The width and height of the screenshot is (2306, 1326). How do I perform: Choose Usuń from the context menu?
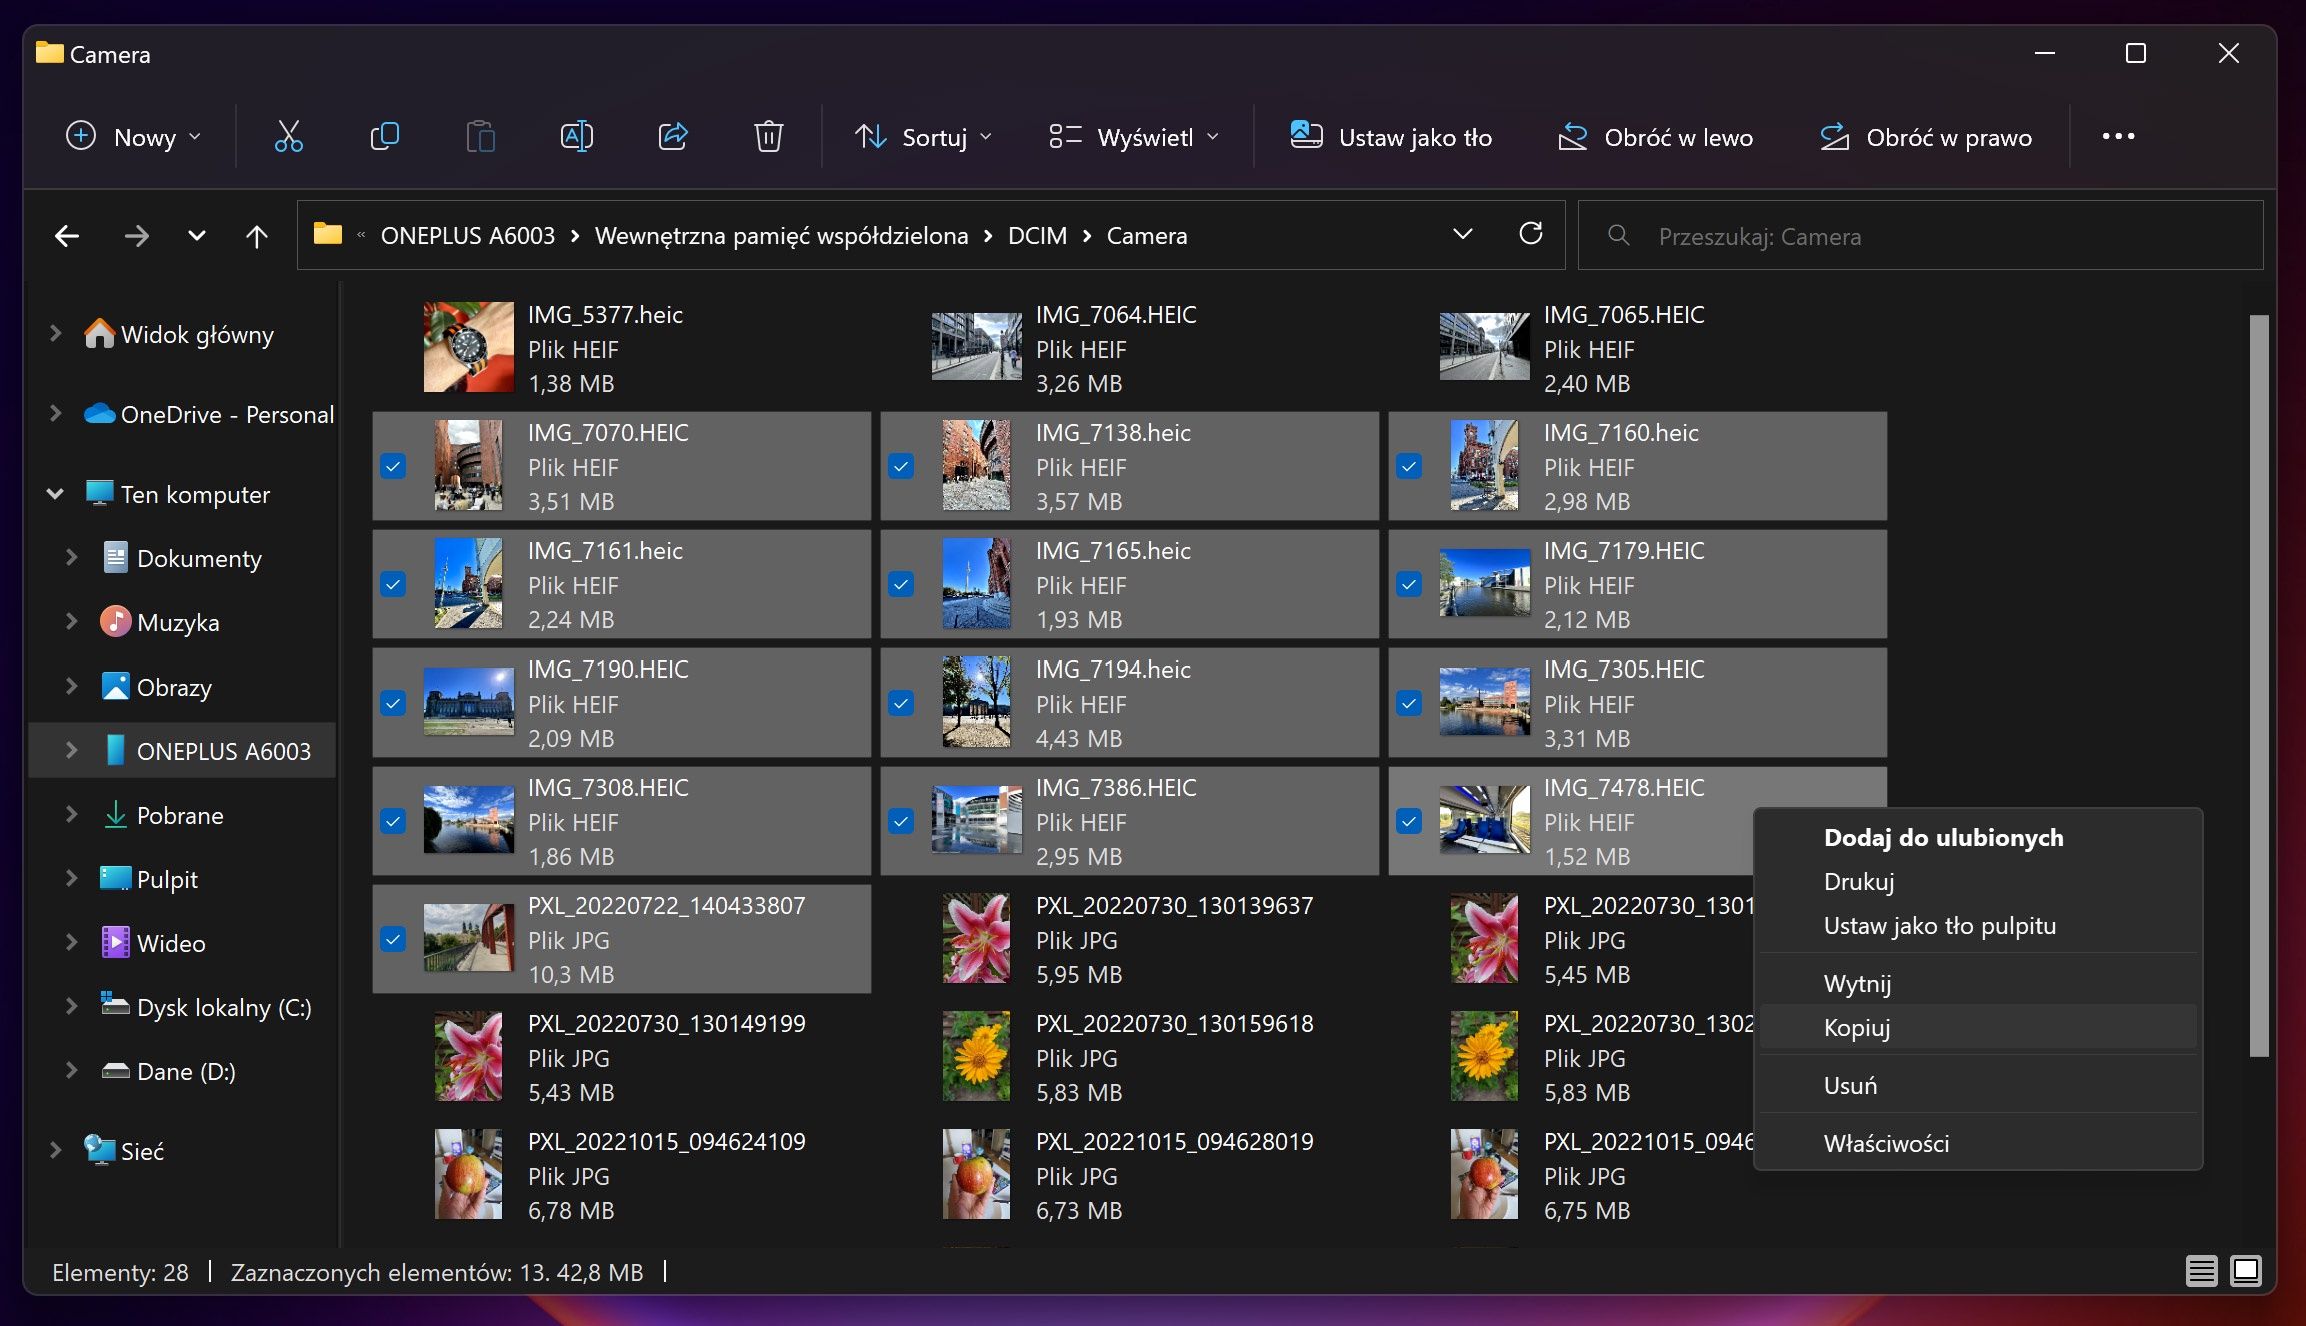[1978, 1085]
